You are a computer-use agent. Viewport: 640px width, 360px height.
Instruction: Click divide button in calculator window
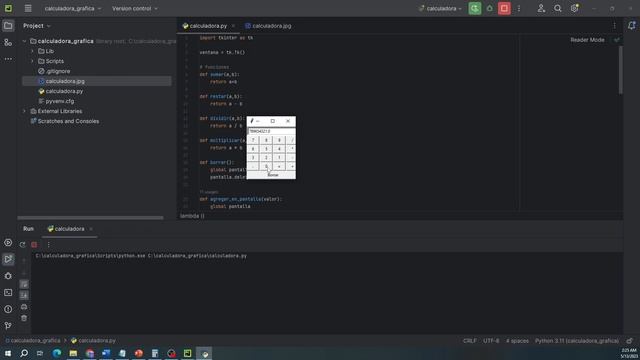[x=292, y=140]
